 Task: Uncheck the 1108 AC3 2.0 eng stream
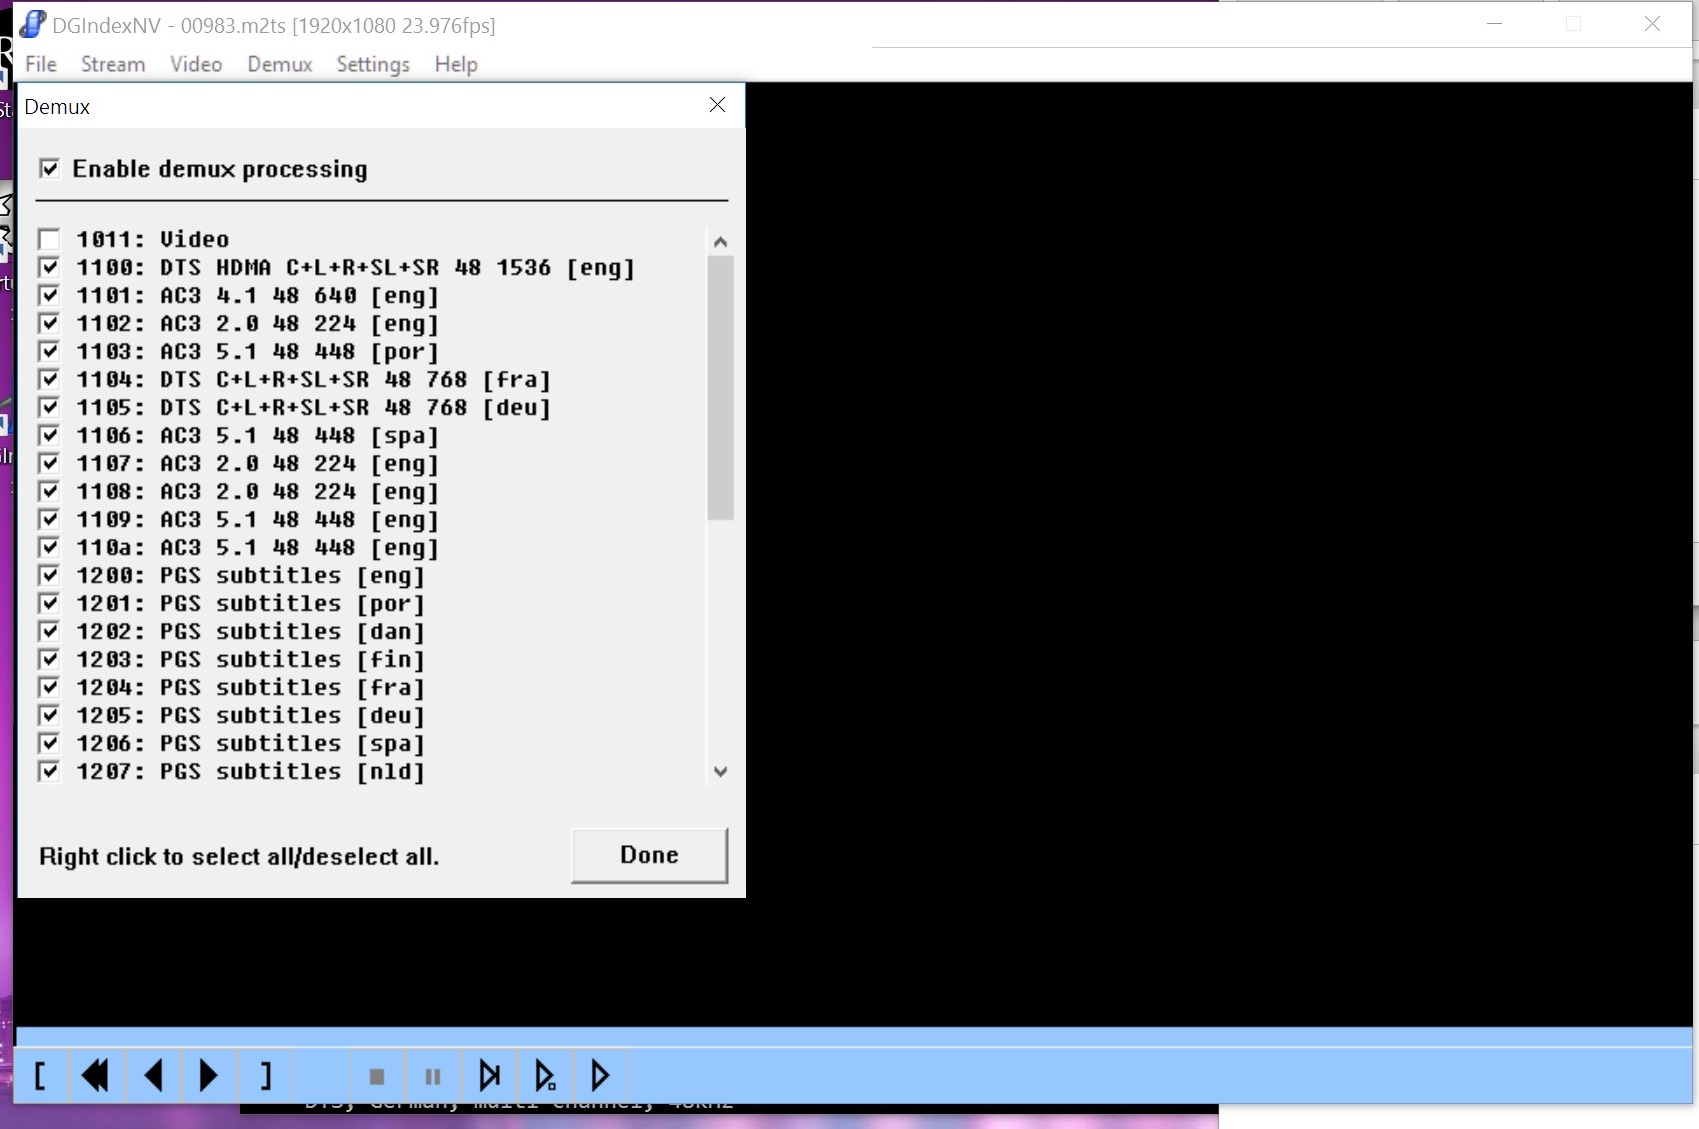pos(49,491)
